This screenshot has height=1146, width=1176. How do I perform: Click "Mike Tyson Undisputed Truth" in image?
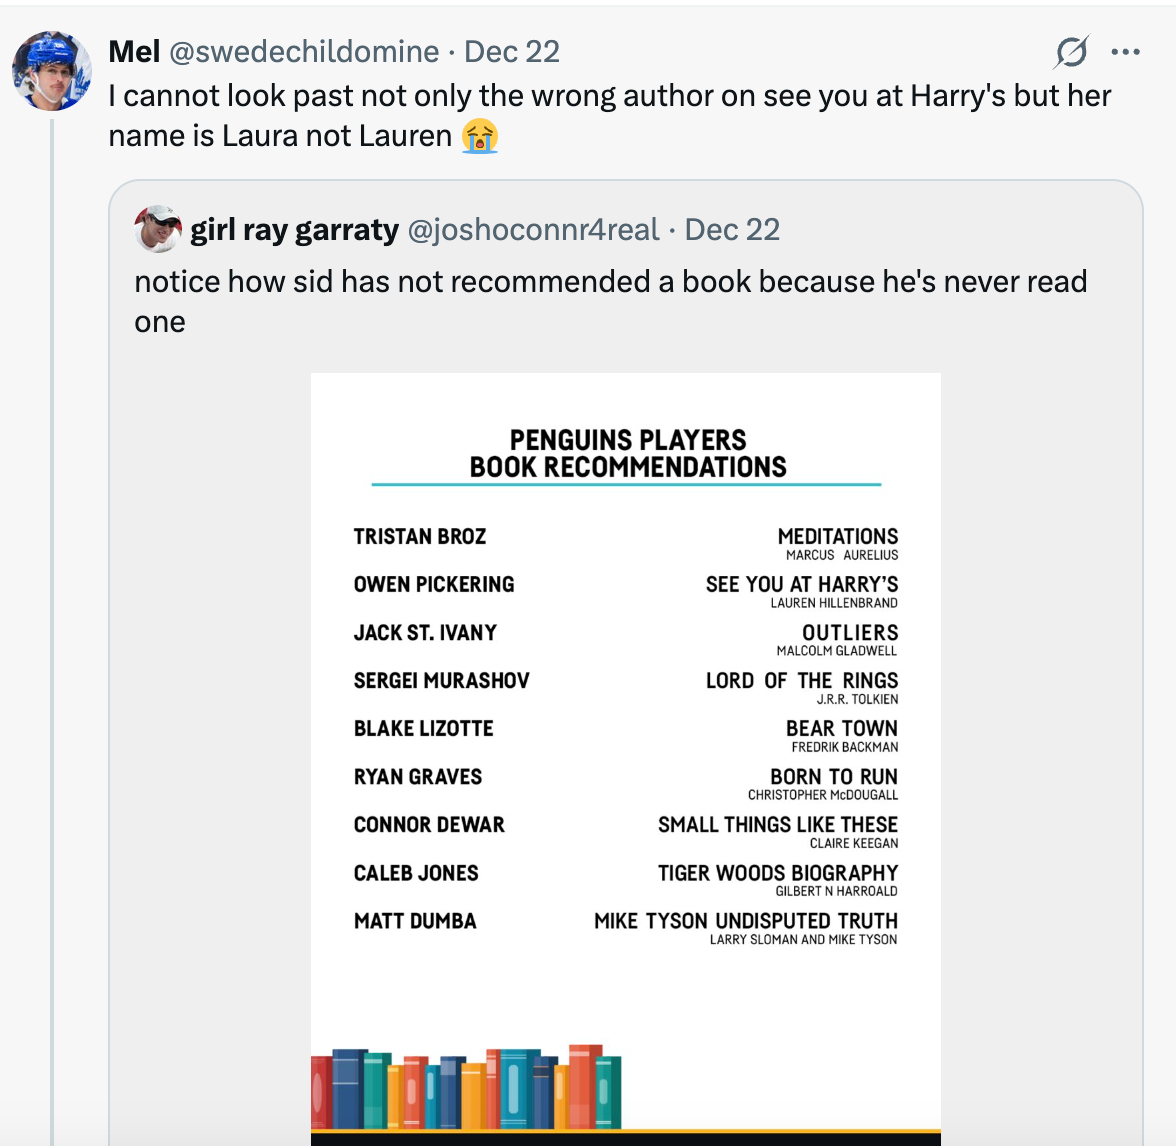tap(746, 921)
